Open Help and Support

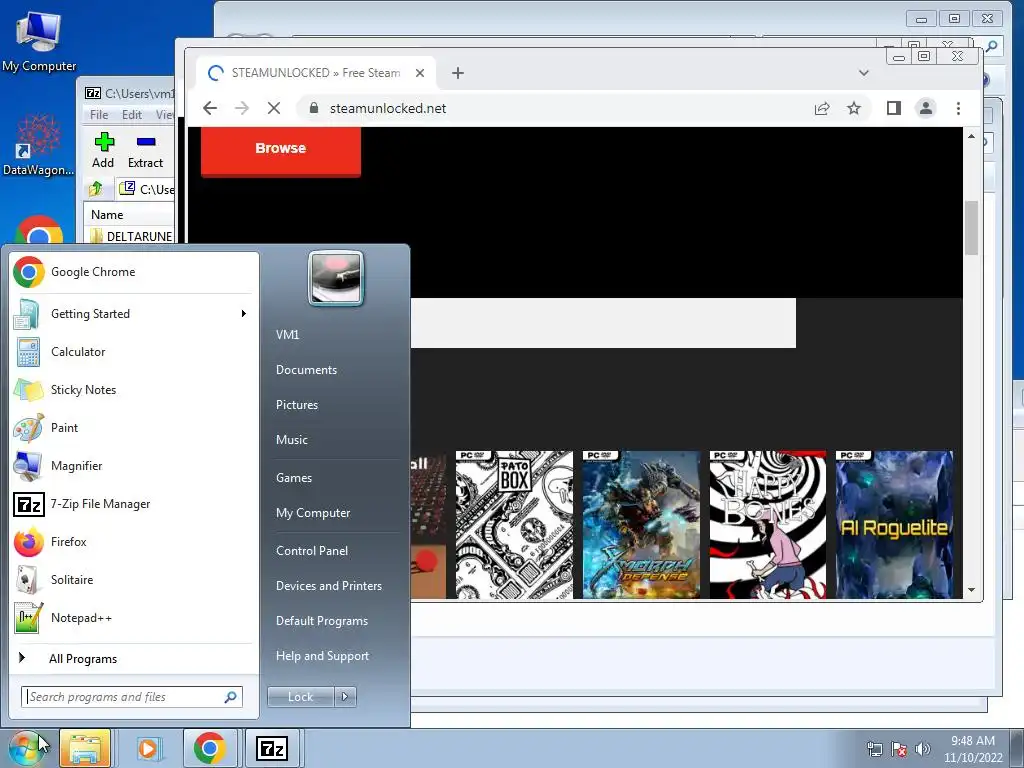coord(323,656)
